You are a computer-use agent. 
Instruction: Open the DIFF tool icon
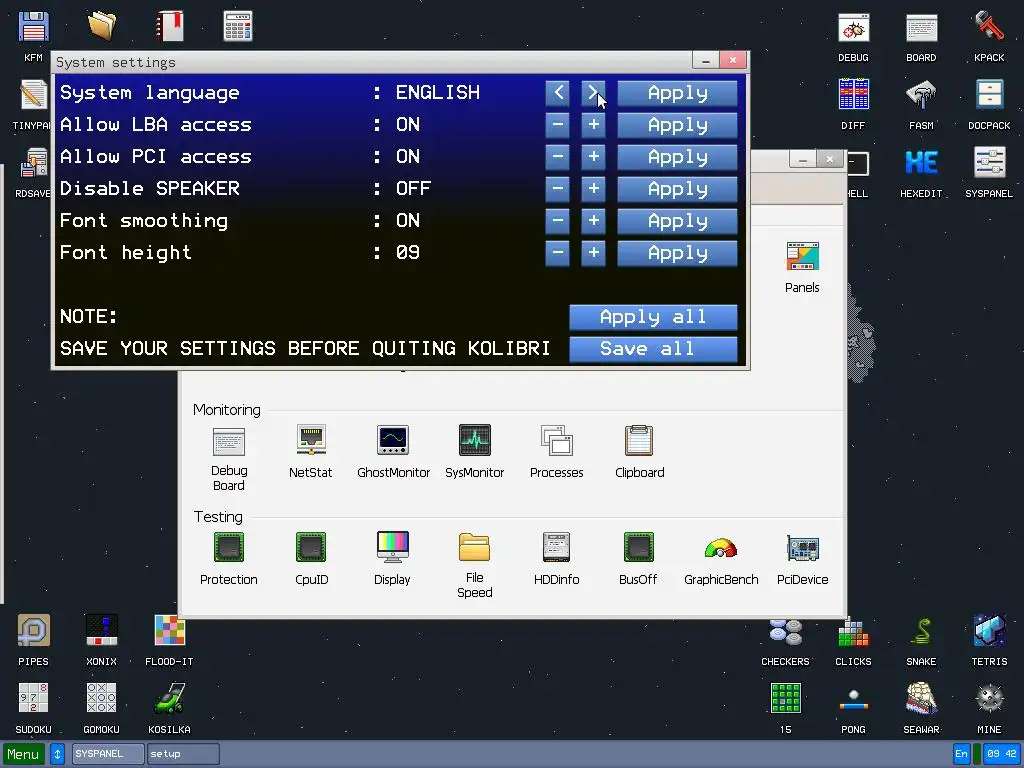pos(853,95)
